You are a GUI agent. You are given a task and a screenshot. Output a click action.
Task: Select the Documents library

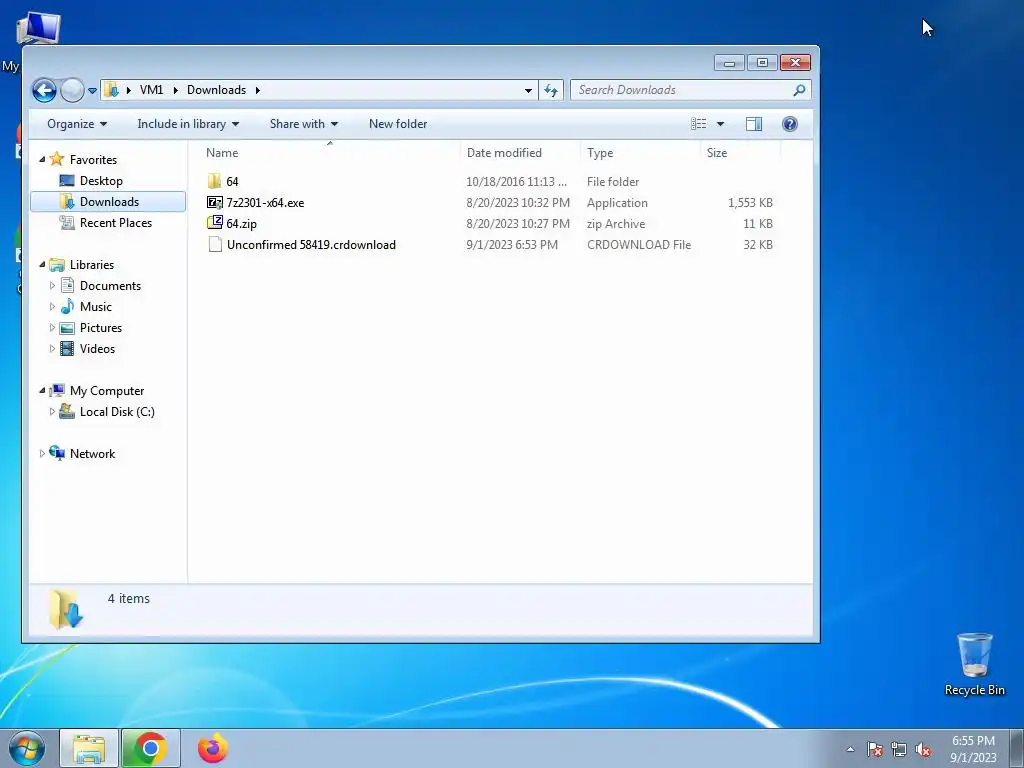(x=110, y=286)
